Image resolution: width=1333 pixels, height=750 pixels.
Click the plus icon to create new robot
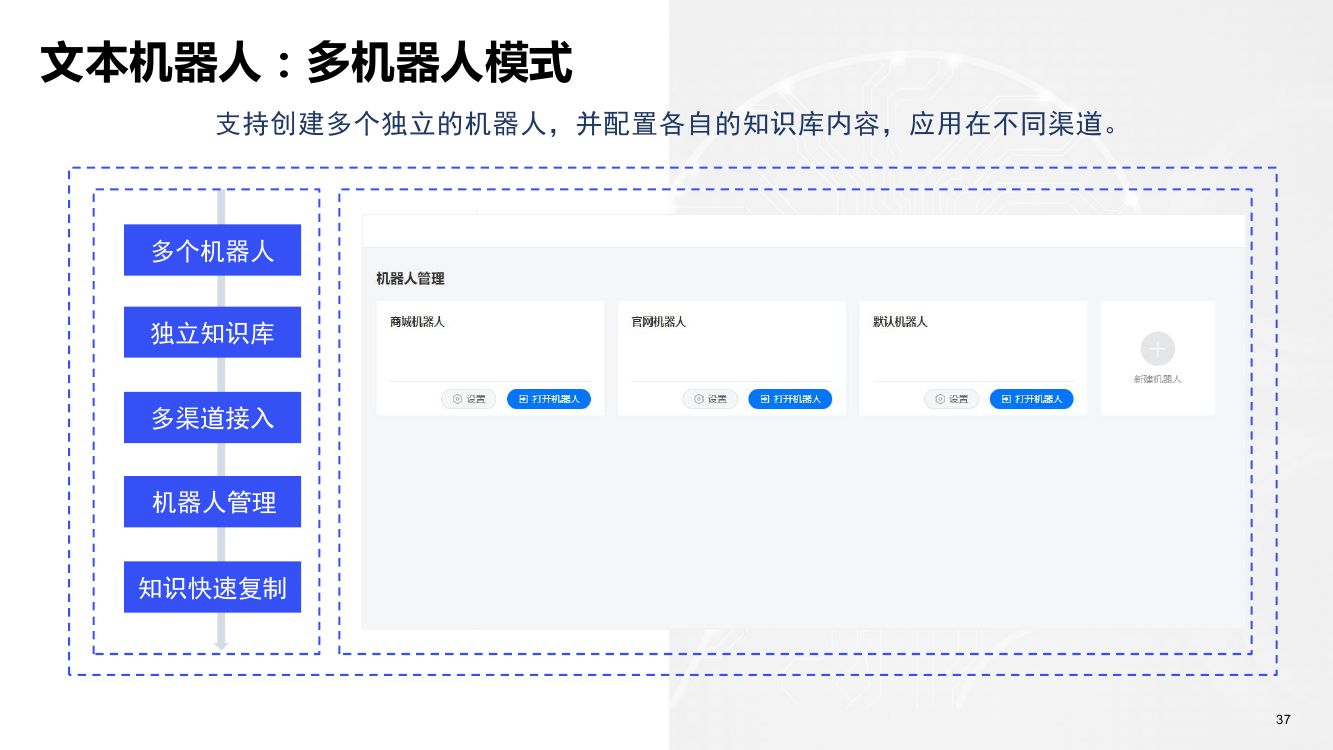(x=1157, y=349)
